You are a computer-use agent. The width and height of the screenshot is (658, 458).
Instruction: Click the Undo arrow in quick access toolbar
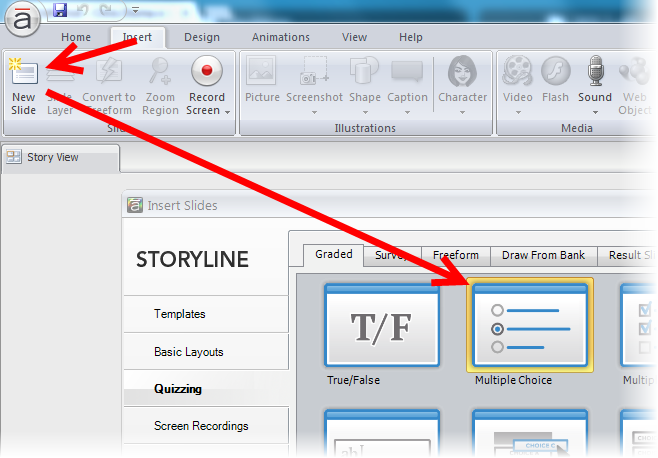coord(82,10)
